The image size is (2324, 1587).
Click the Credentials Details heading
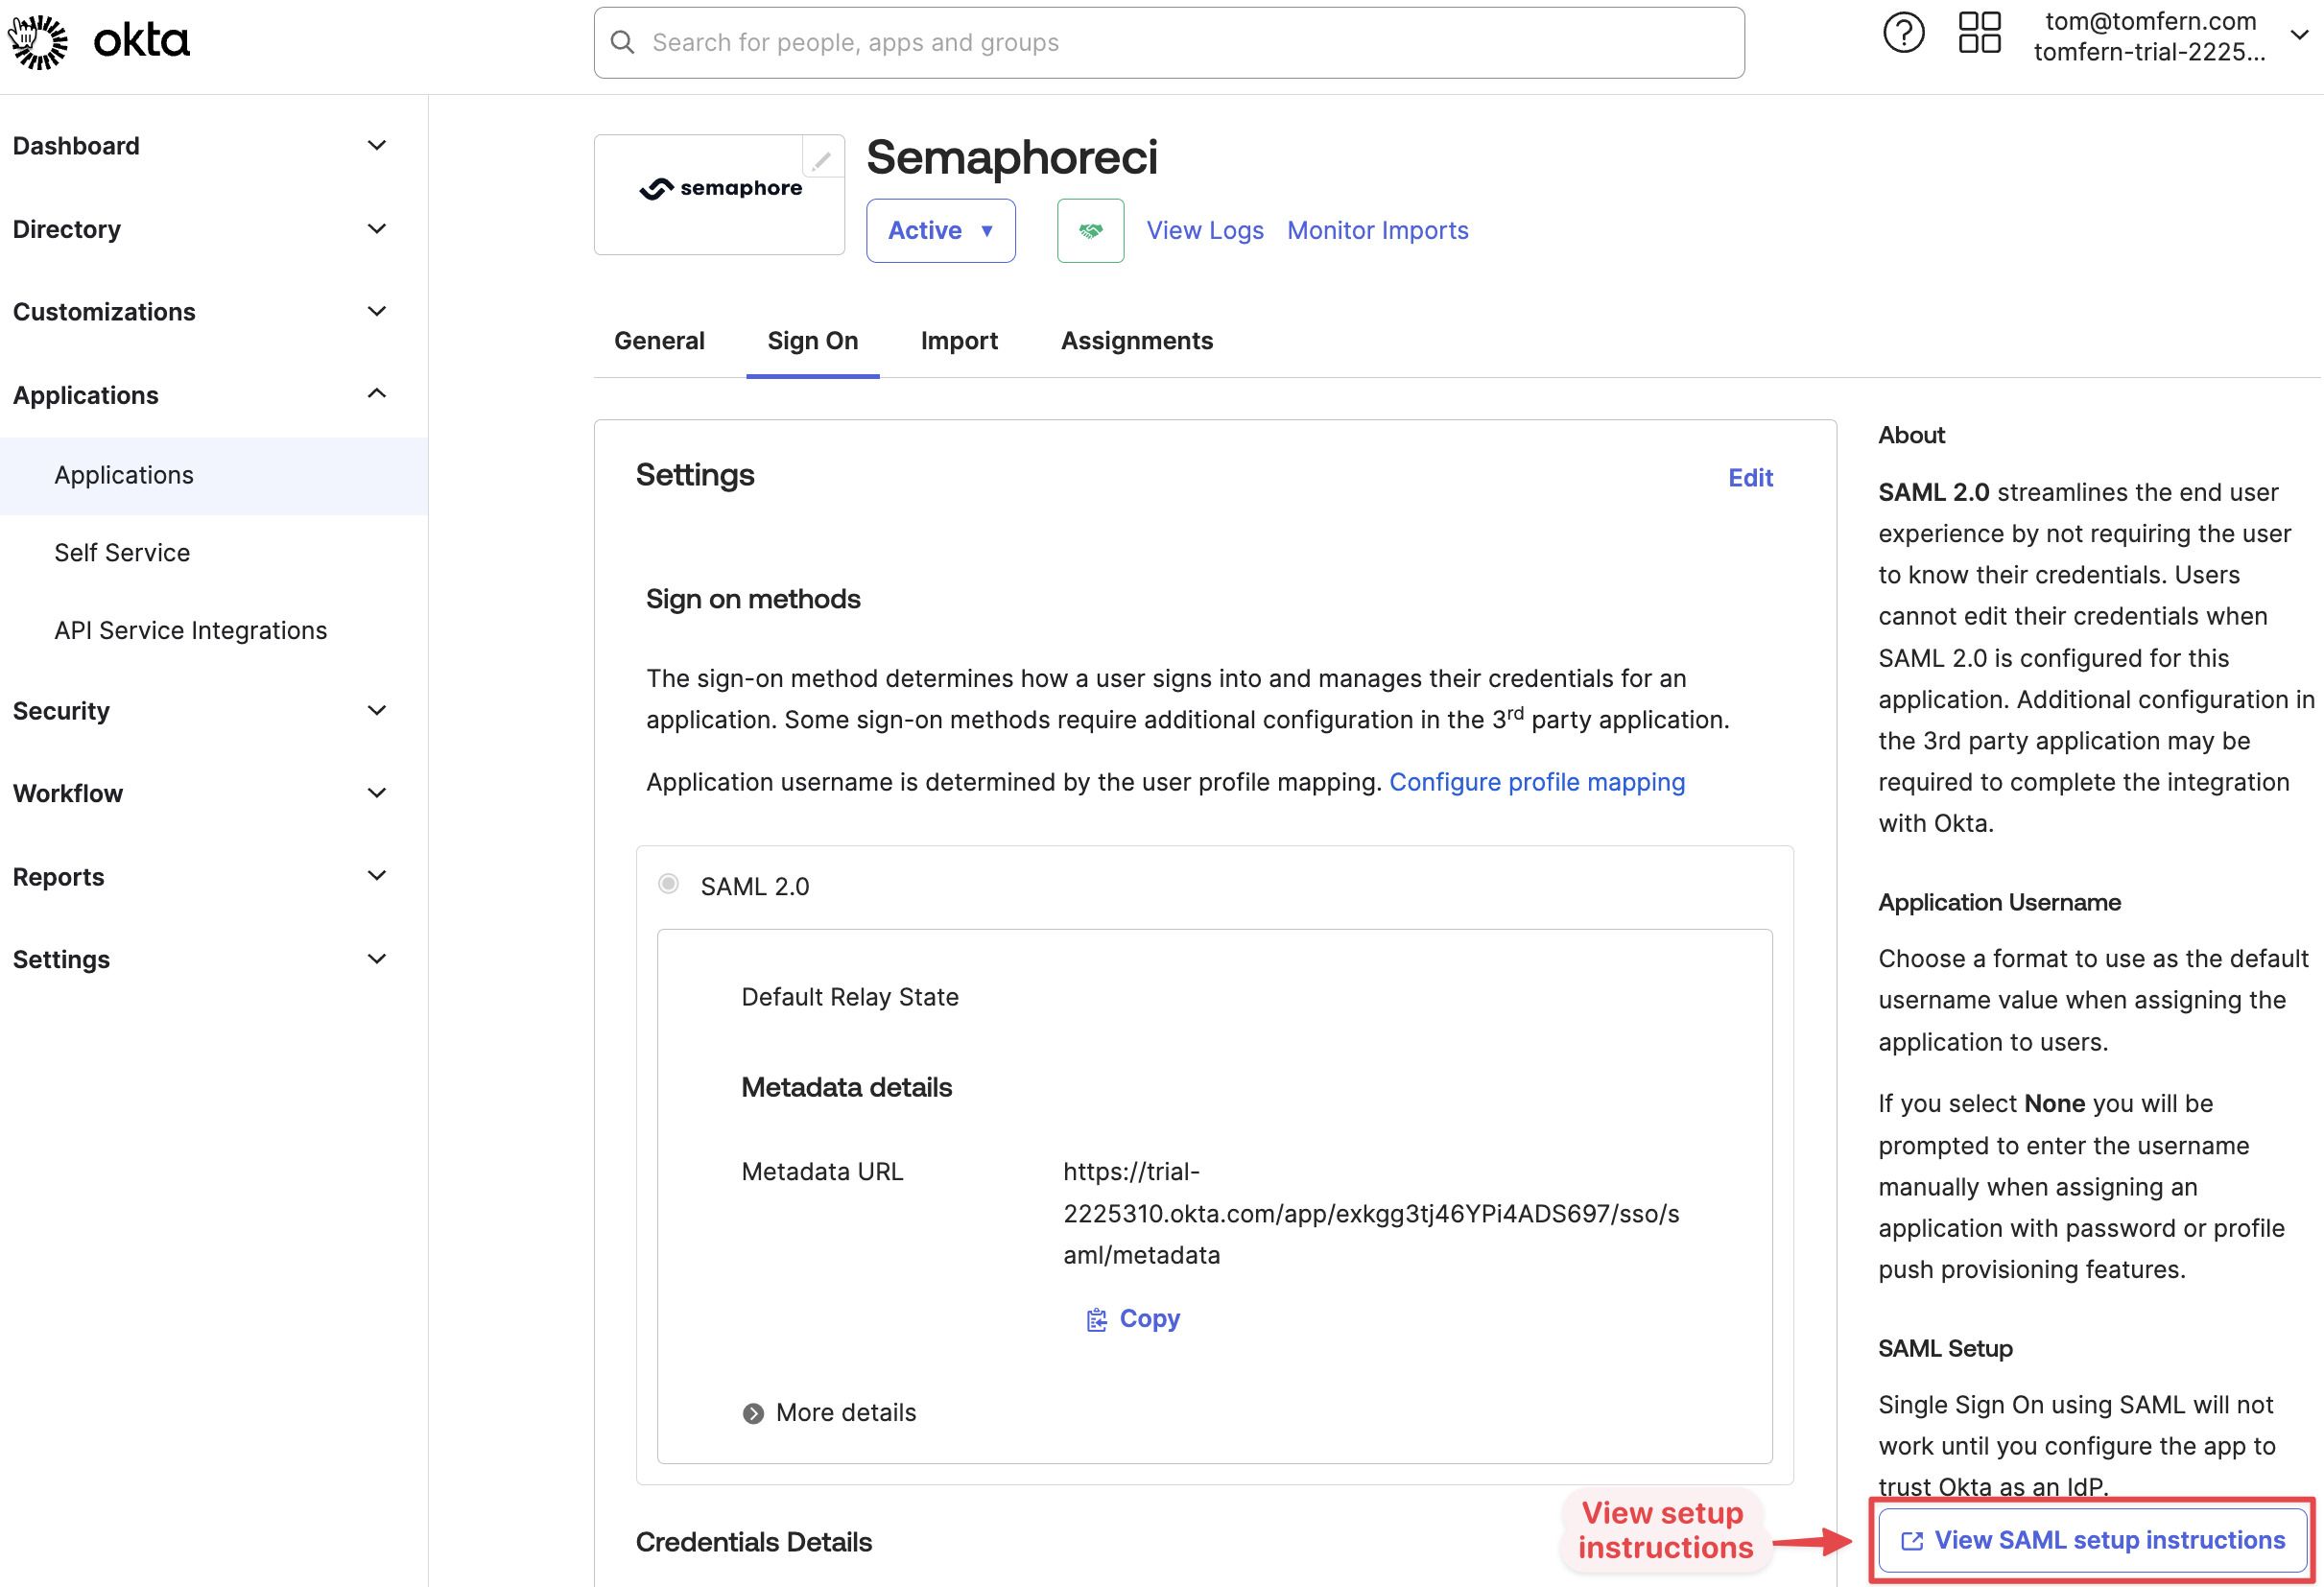tap(754, 1542)
